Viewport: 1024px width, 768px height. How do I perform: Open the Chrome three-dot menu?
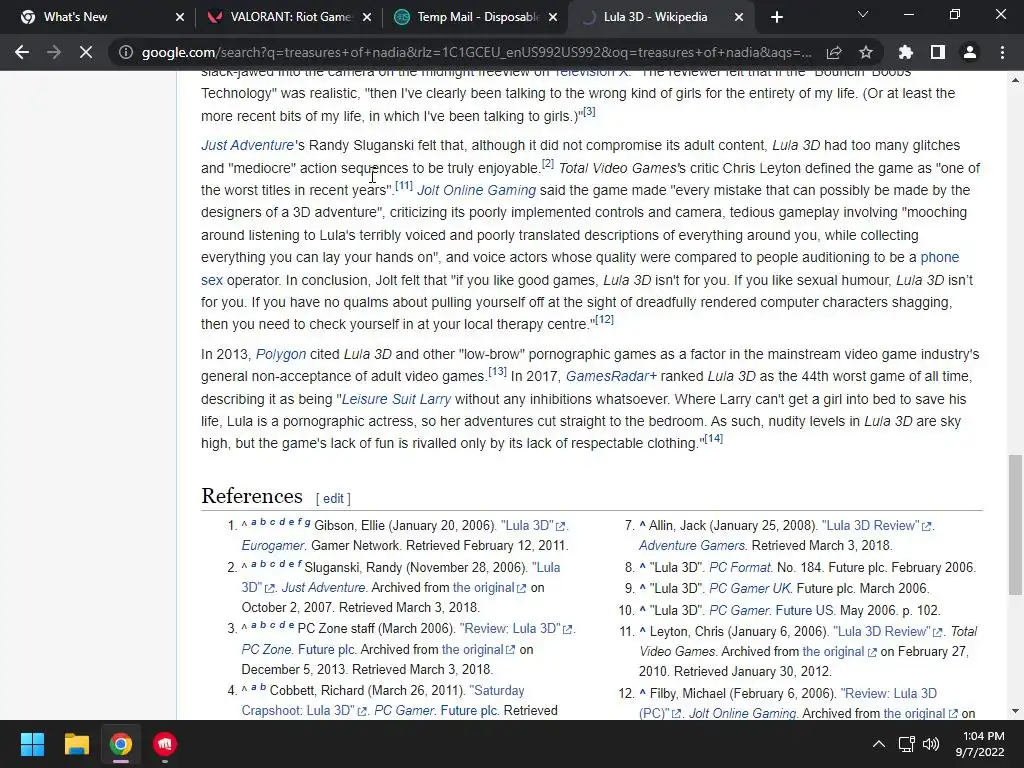(1002, 52)
